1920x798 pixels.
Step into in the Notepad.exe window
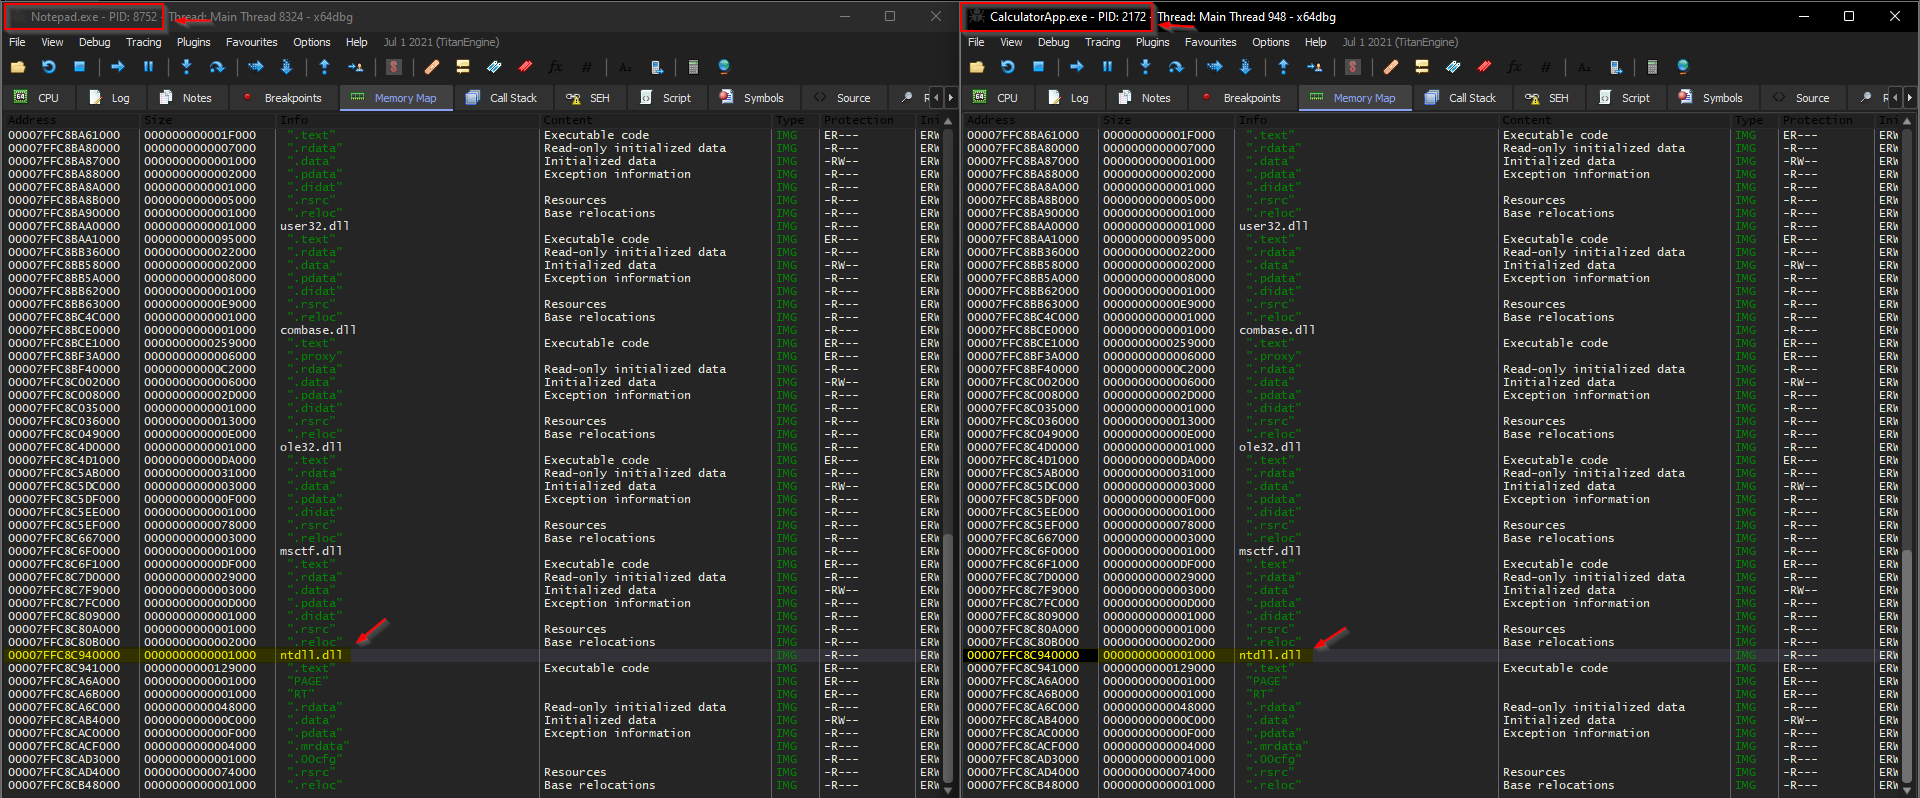186,67
